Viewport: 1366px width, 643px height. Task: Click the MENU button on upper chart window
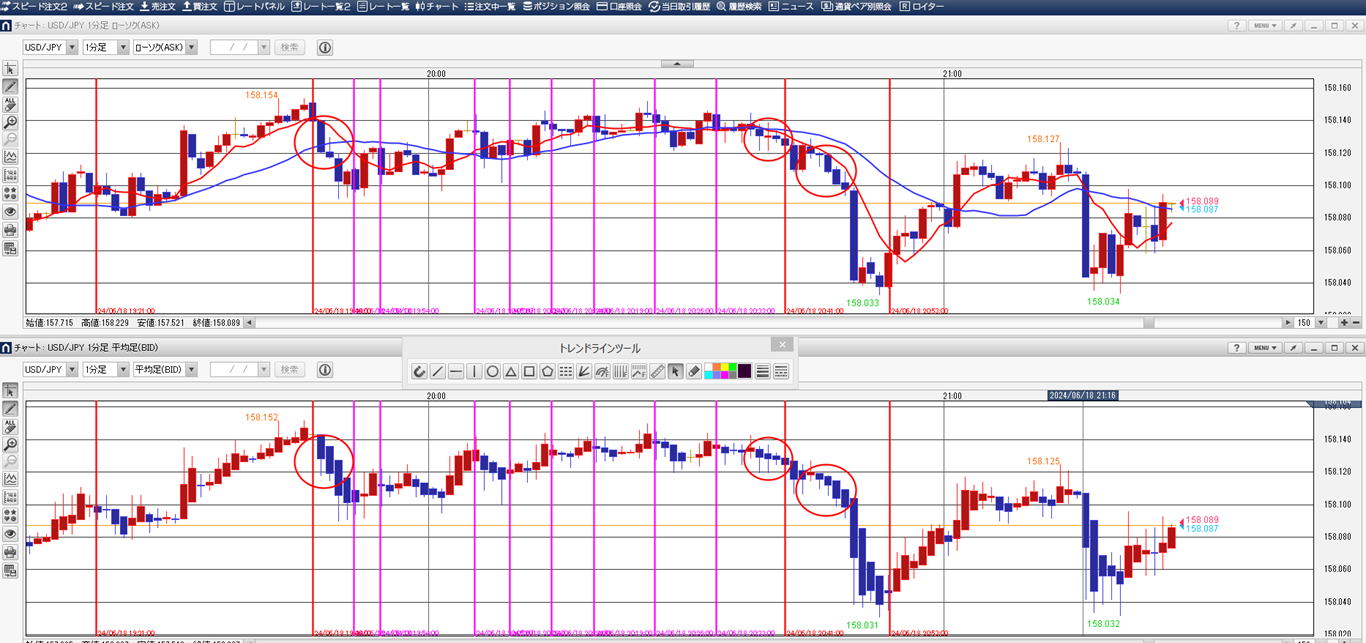coord(1264,25)
